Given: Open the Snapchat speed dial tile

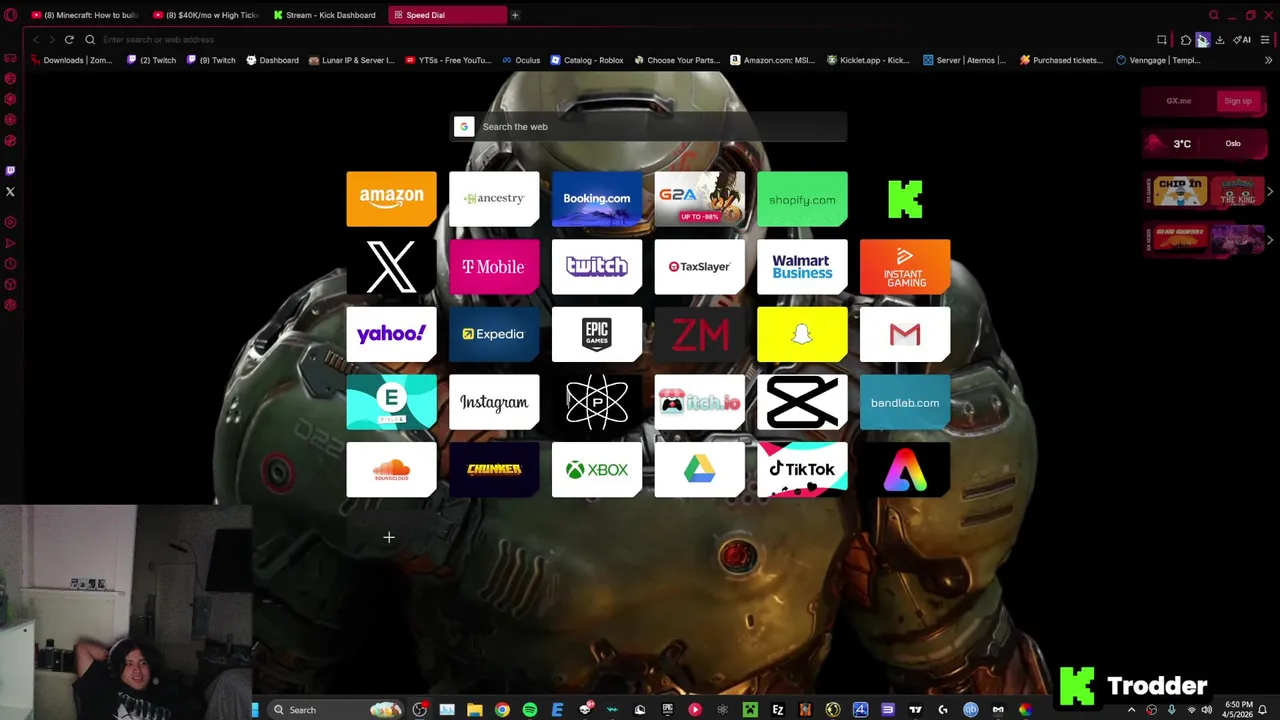Looking at the screenshot, I should point(802,334).
